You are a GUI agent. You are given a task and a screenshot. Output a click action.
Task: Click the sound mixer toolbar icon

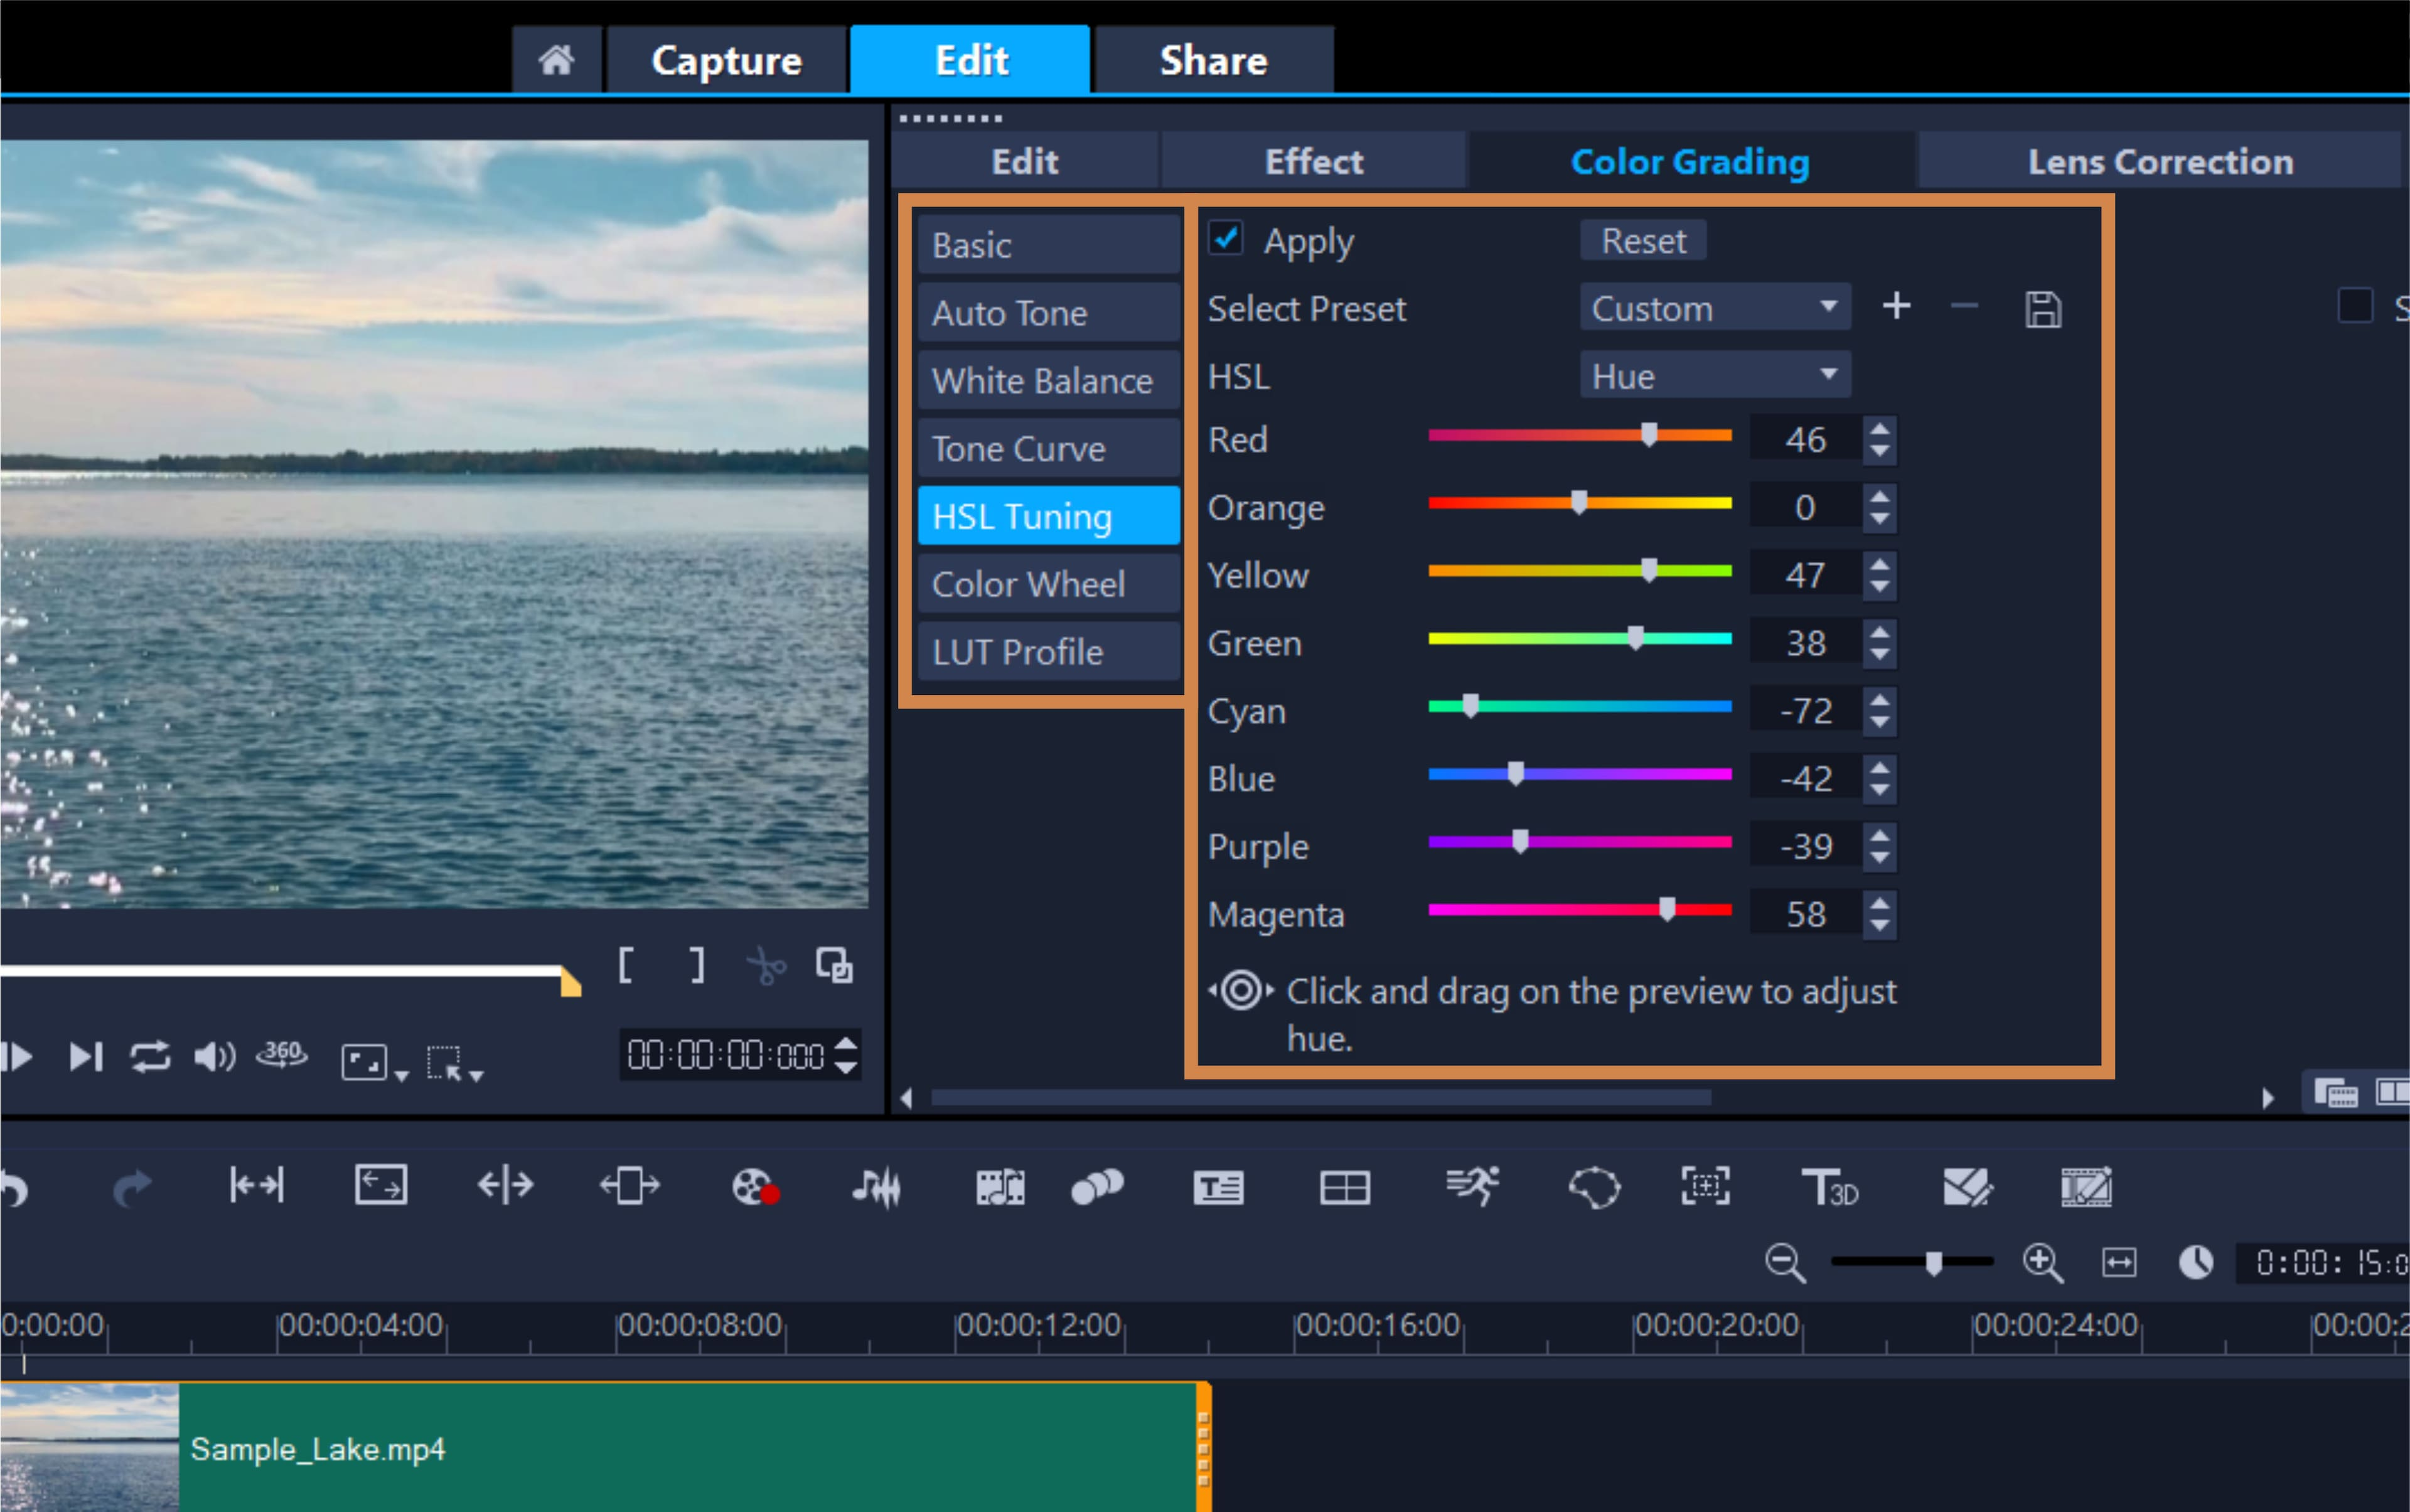877,1188
